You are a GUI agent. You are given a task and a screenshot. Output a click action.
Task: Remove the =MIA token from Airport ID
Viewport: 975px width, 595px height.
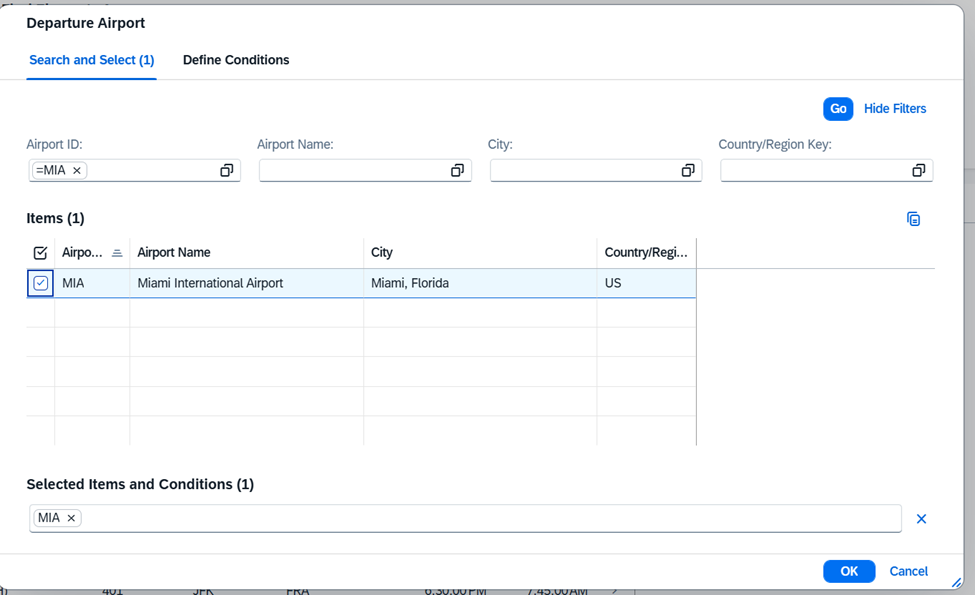pos(77,171)
